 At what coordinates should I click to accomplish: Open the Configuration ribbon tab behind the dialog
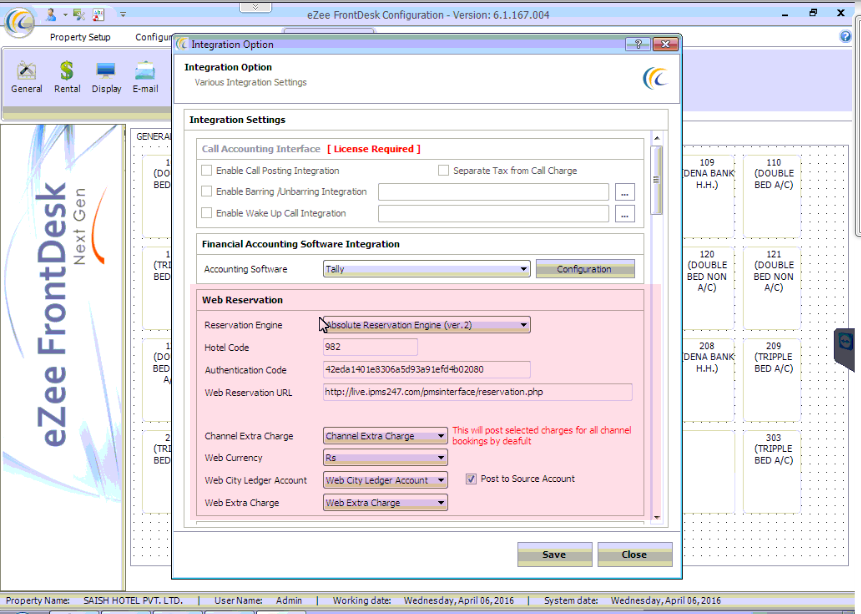153,37
